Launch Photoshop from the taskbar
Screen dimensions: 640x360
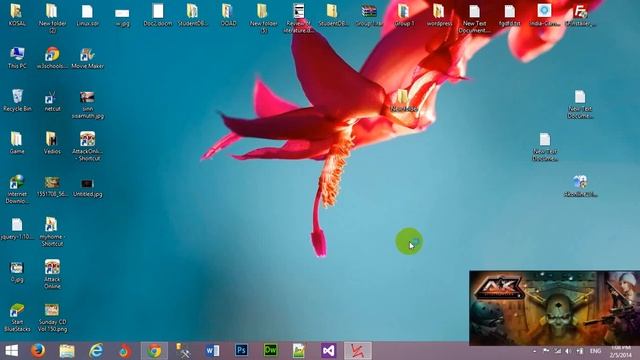click(241, 351)
